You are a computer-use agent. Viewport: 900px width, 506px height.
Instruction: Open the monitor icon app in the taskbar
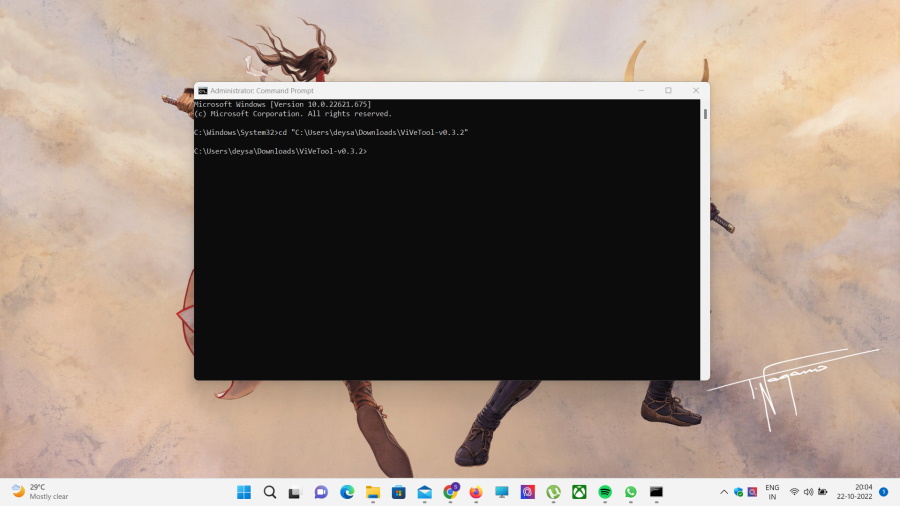(x=502, y=492)
